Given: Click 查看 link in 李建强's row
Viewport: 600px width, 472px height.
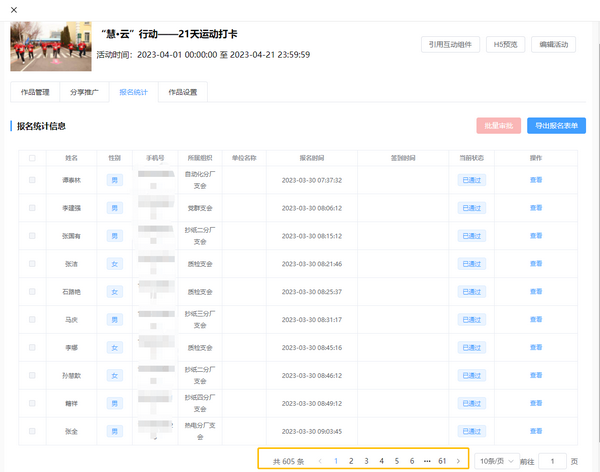Looking at the screenshot, I should (x=536, y=208).
